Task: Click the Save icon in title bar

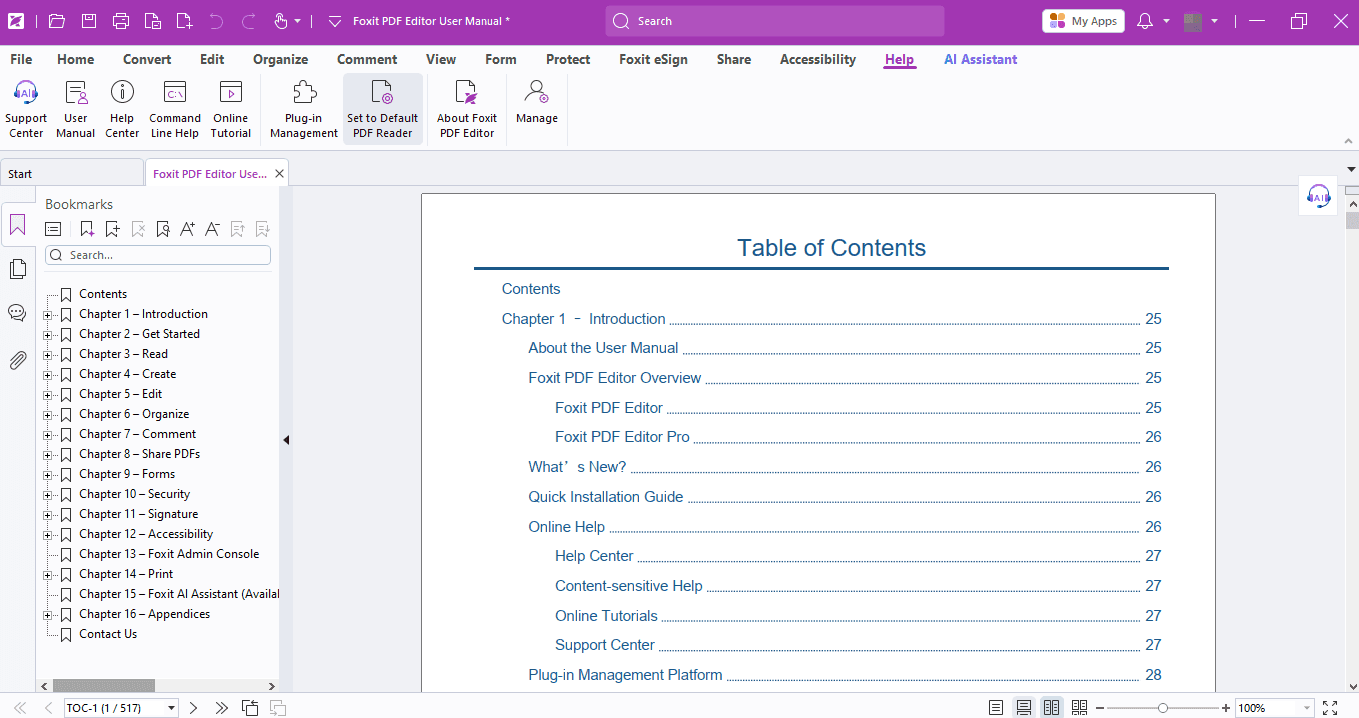Action: [x=89, y=21]
